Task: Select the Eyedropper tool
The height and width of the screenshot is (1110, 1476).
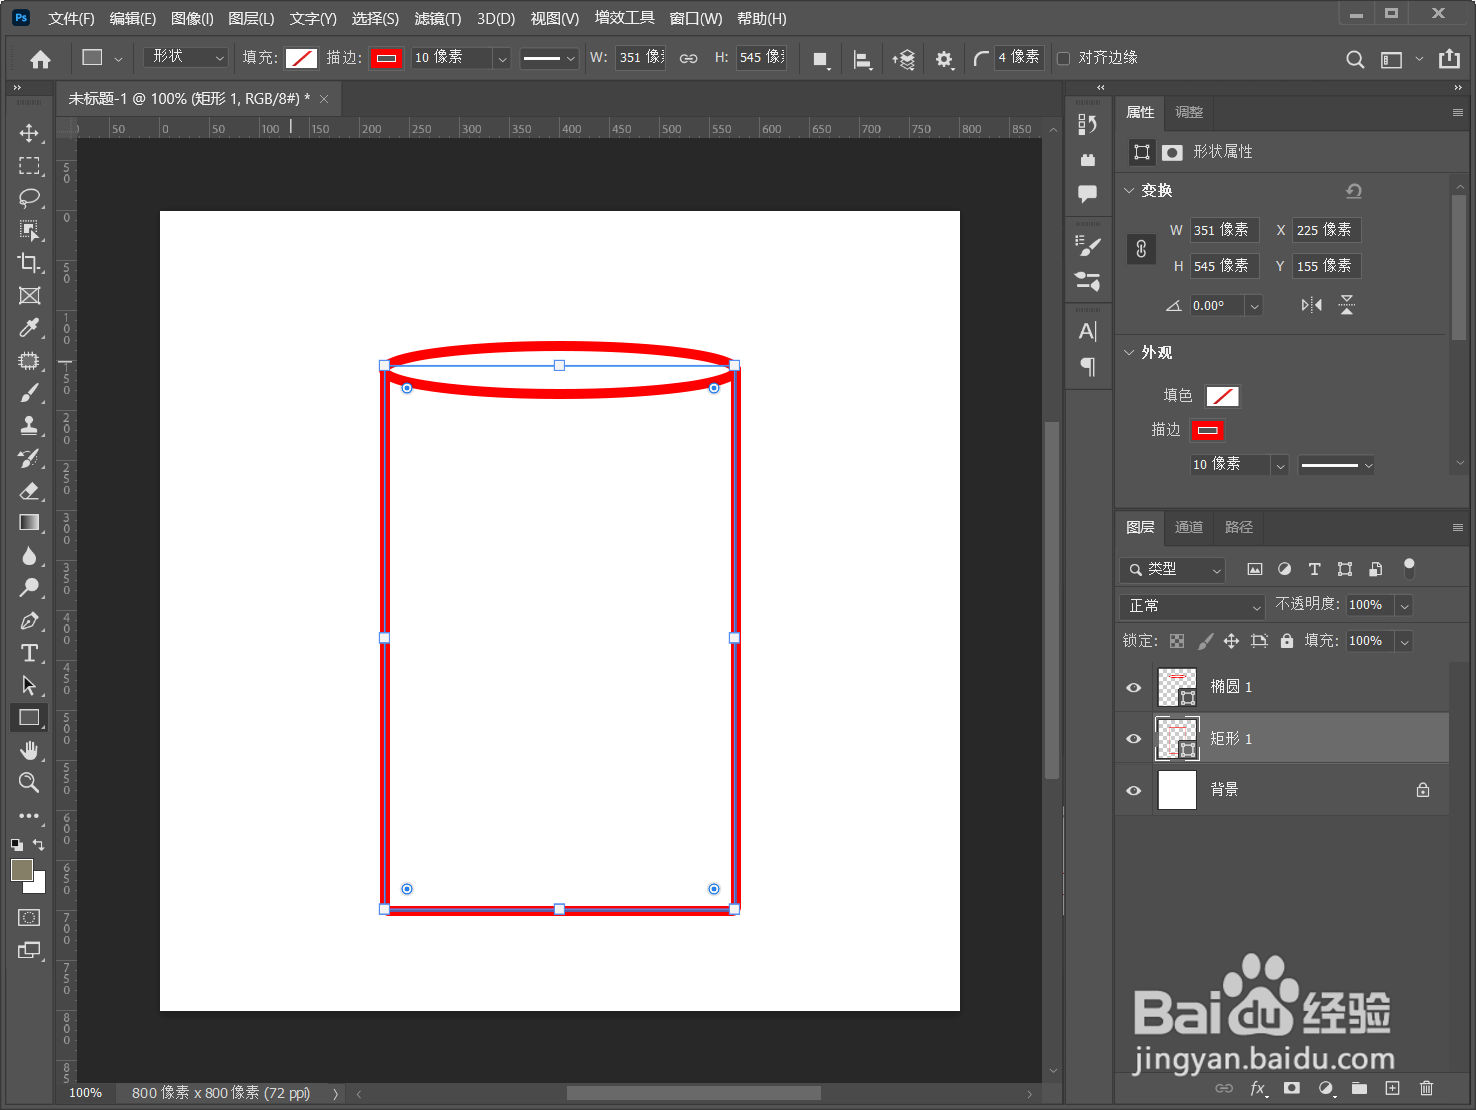Action: 29,328
